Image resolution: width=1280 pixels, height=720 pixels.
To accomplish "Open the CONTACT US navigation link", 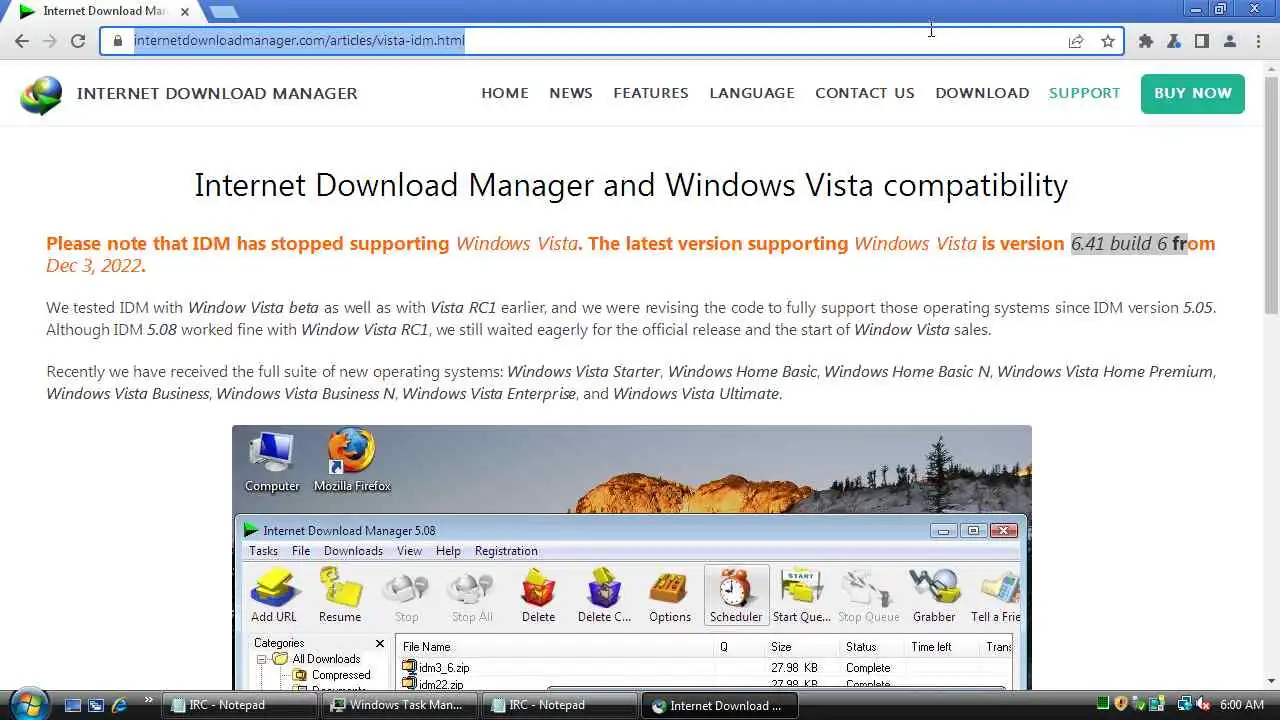I will tap(865, 93).
